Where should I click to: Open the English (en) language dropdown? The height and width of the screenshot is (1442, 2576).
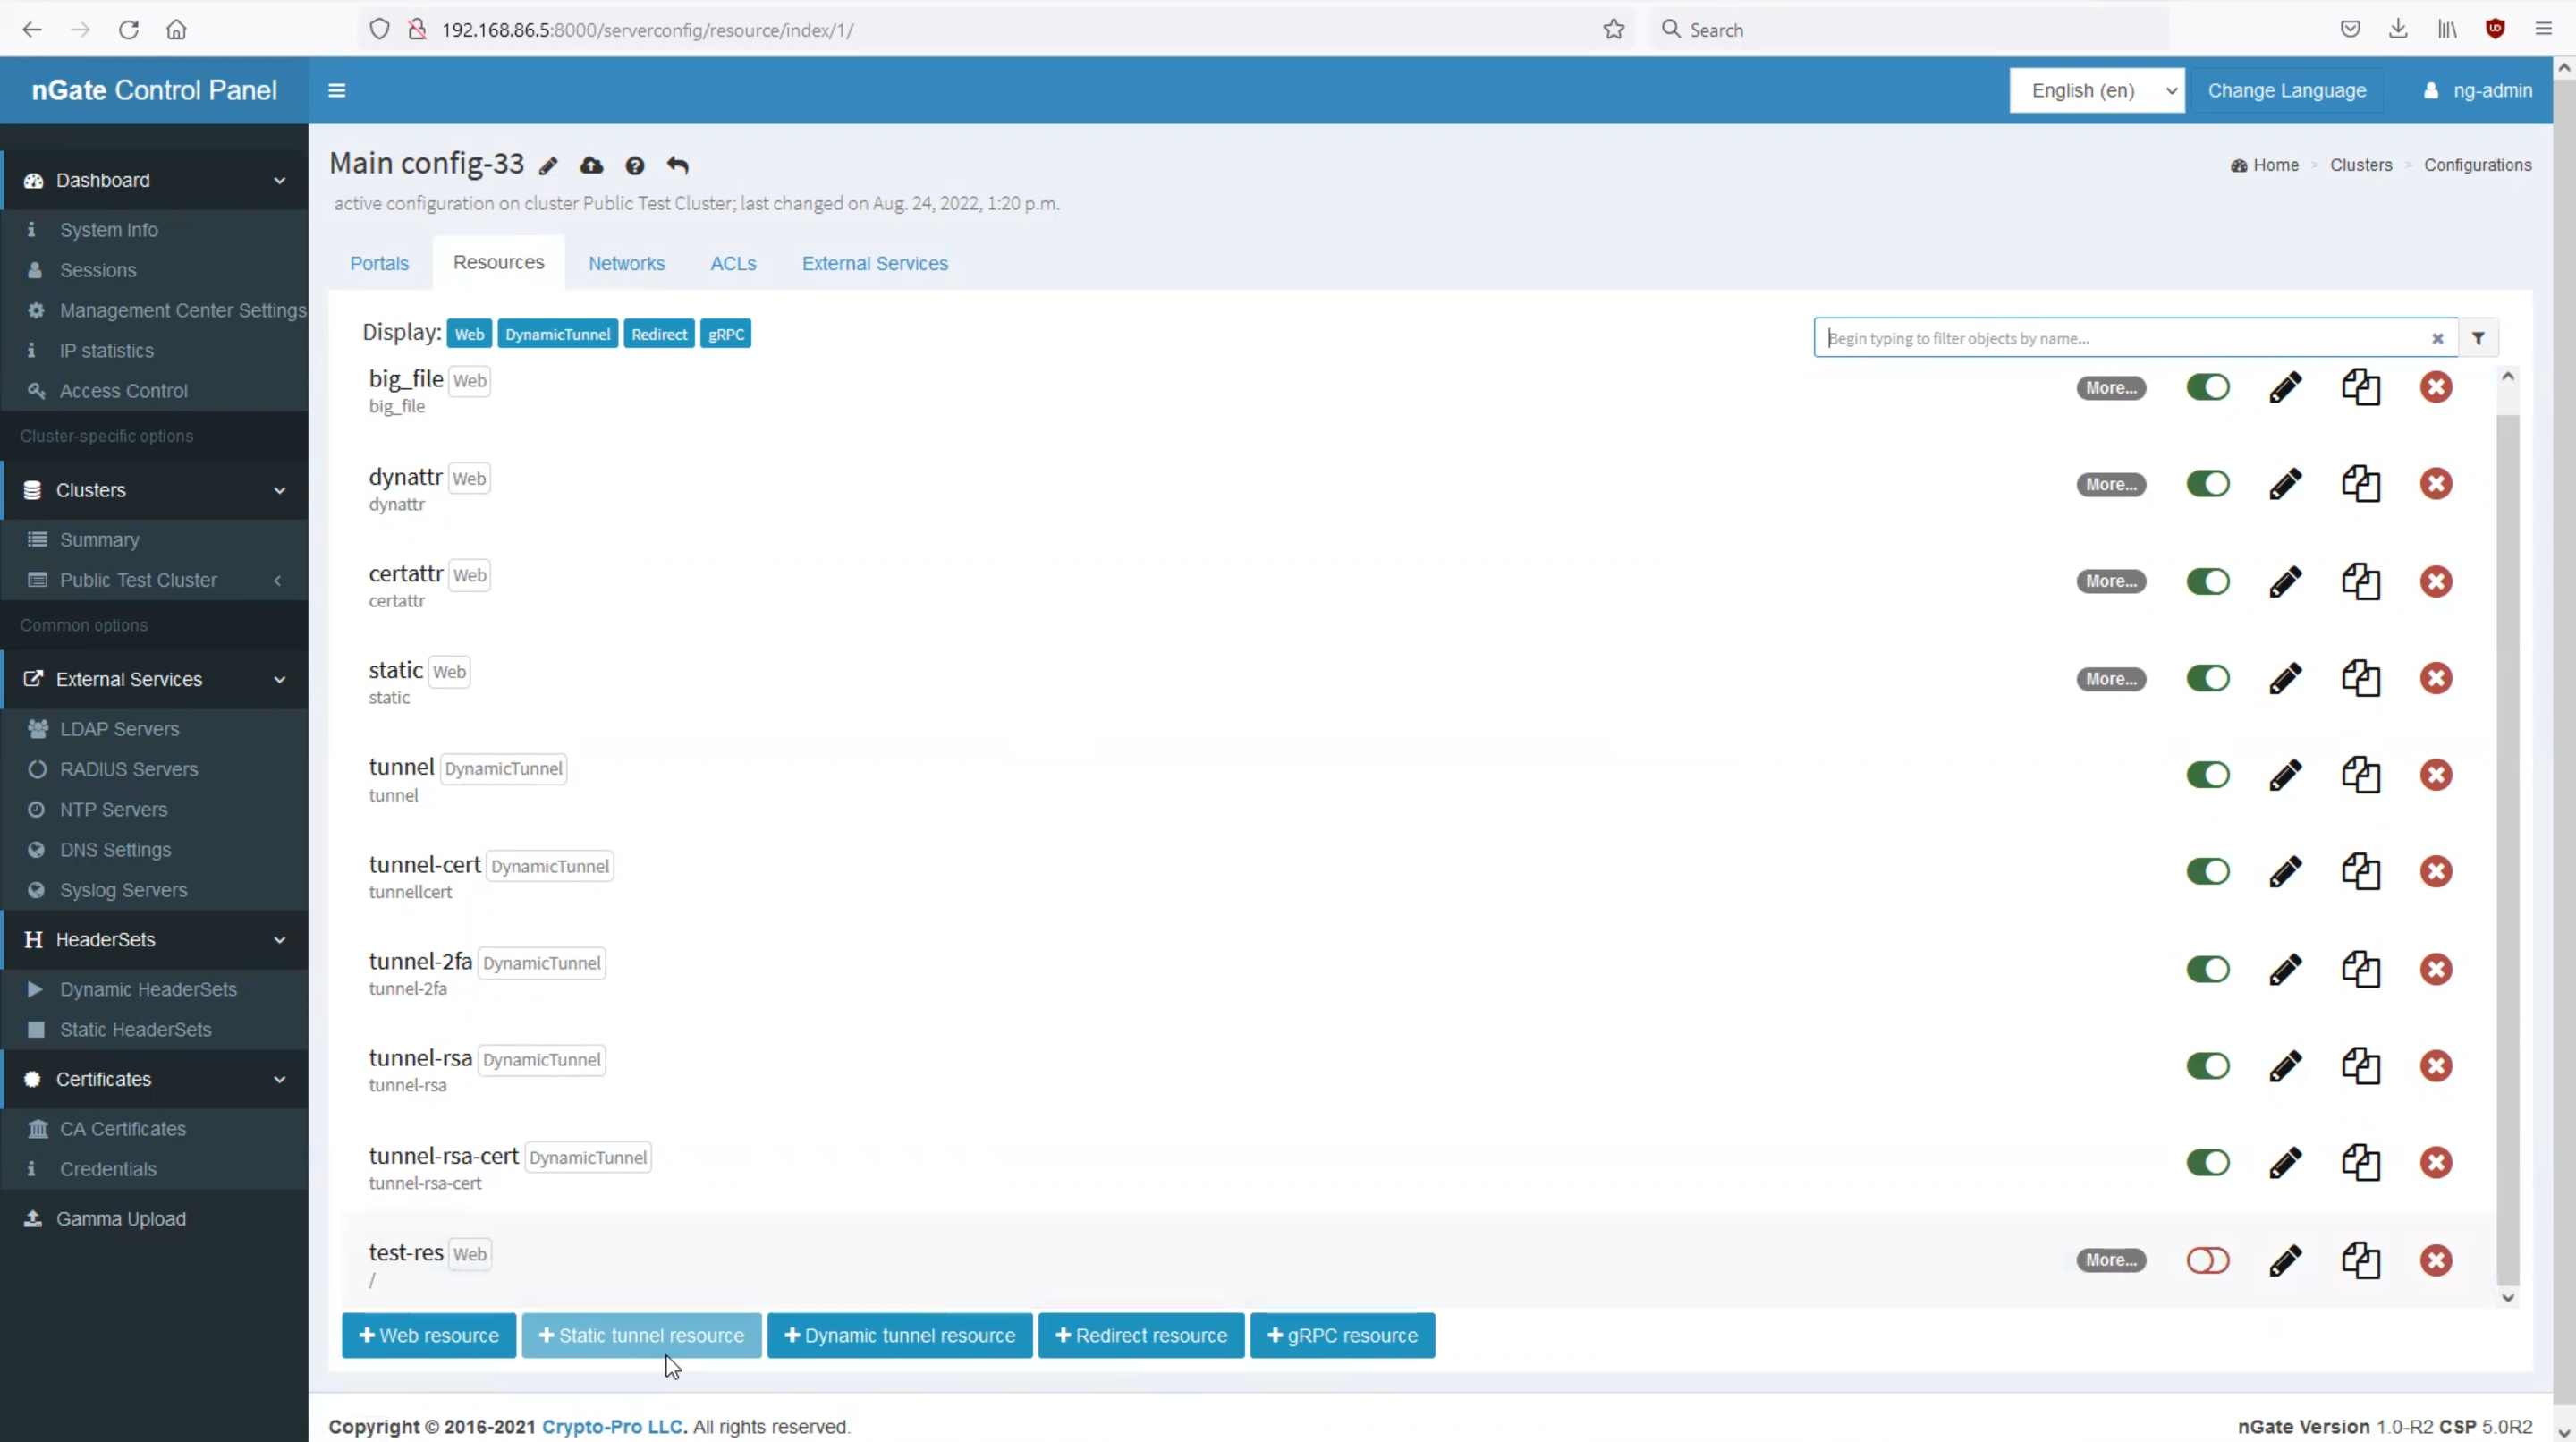point(2096,91)
